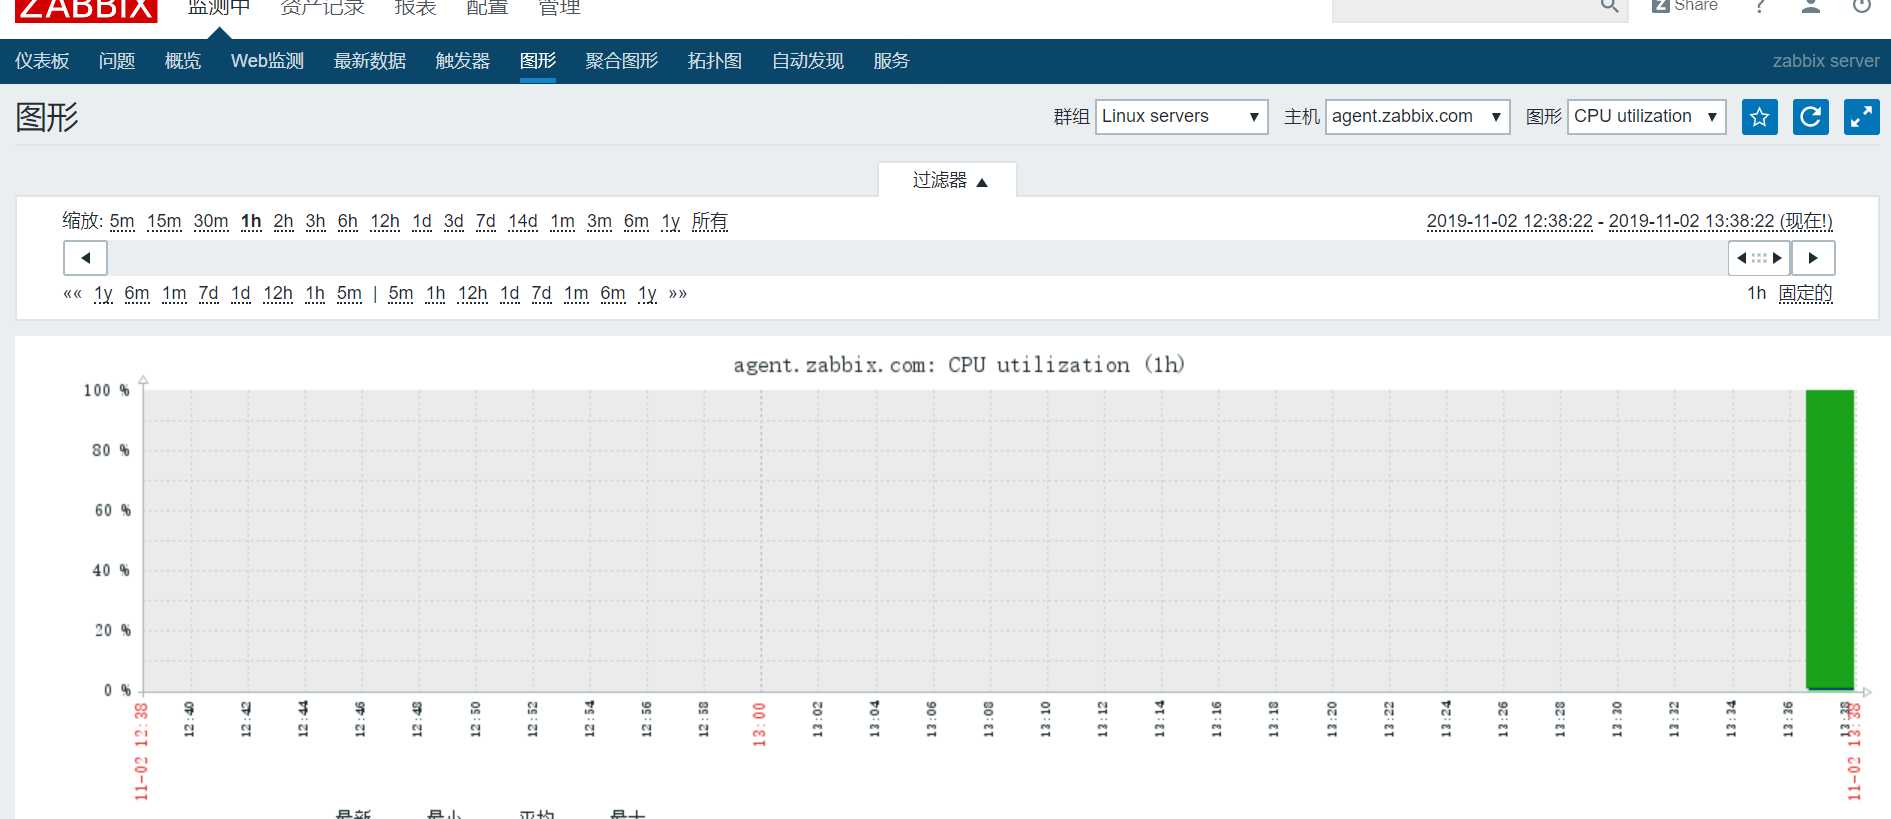
Task: Set zoom to 5m
Action: 122,222
